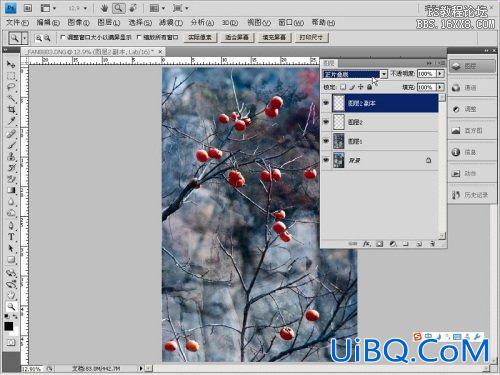Screen dimensions: 500x375
Task: Enable 缩放所有窗口 checkbox
Action: pos(139,37)
